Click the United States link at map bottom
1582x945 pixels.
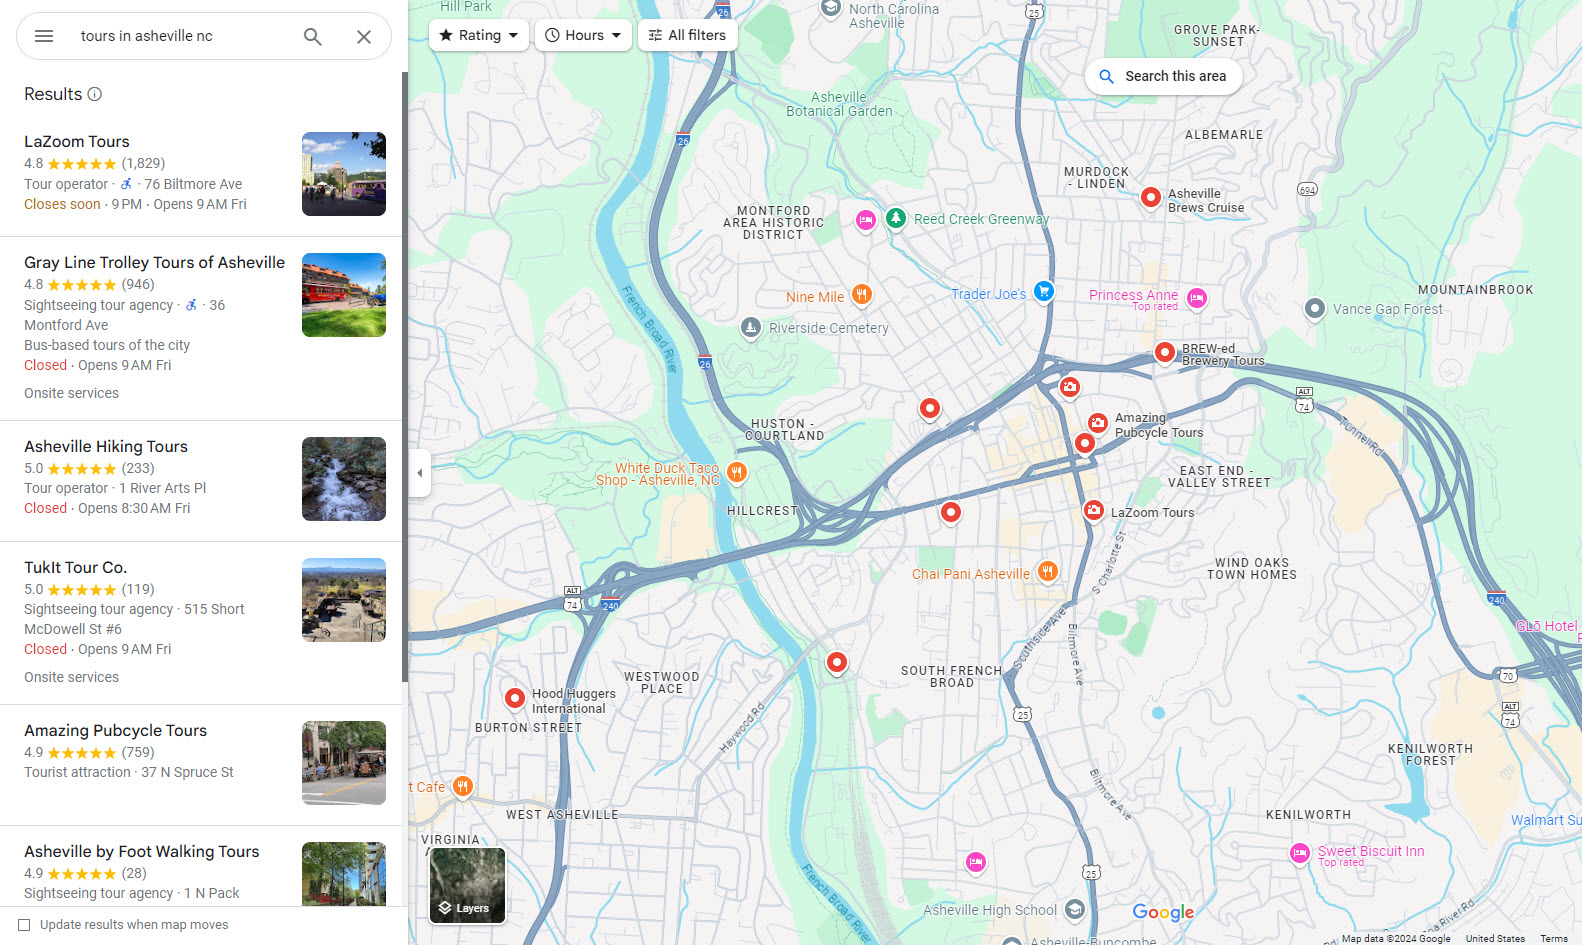1495,939
